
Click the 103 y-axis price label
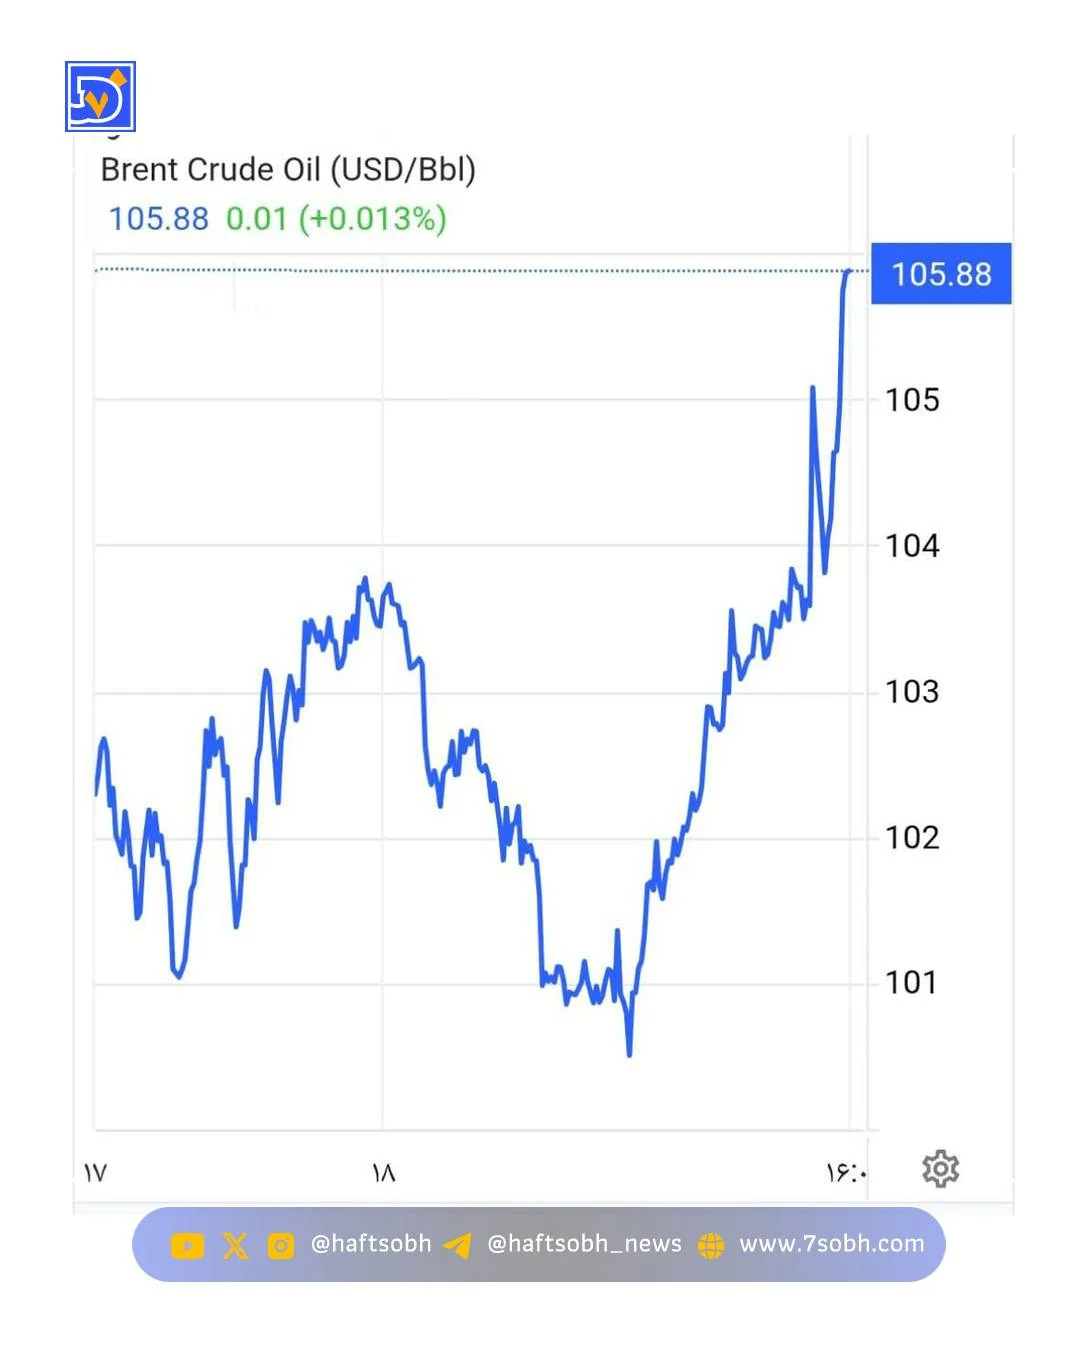912,691
